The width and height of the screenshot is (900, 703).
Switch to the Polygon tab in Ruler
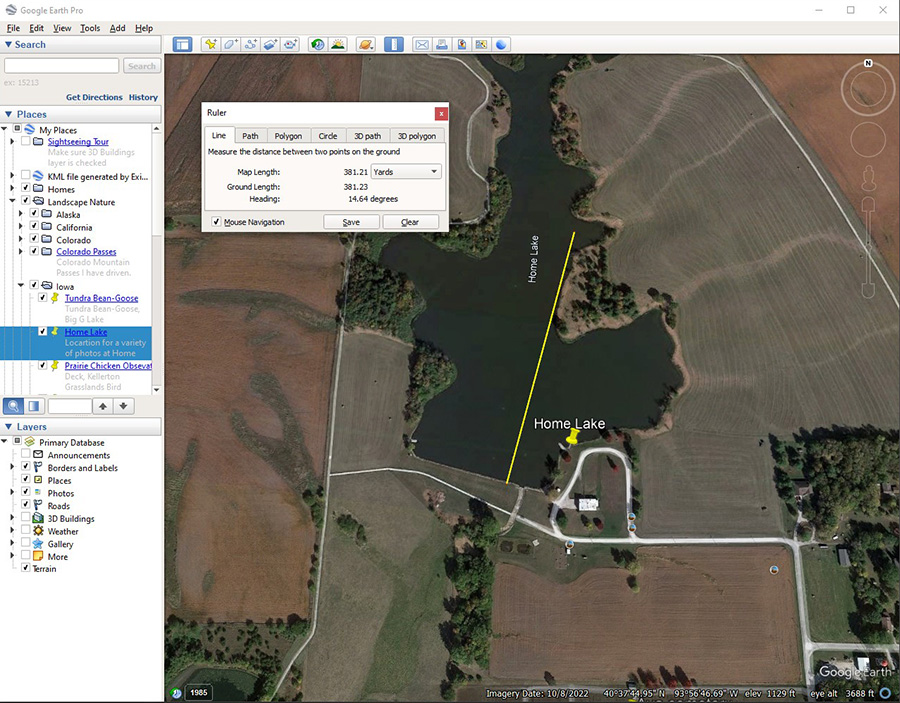[288, 136]
